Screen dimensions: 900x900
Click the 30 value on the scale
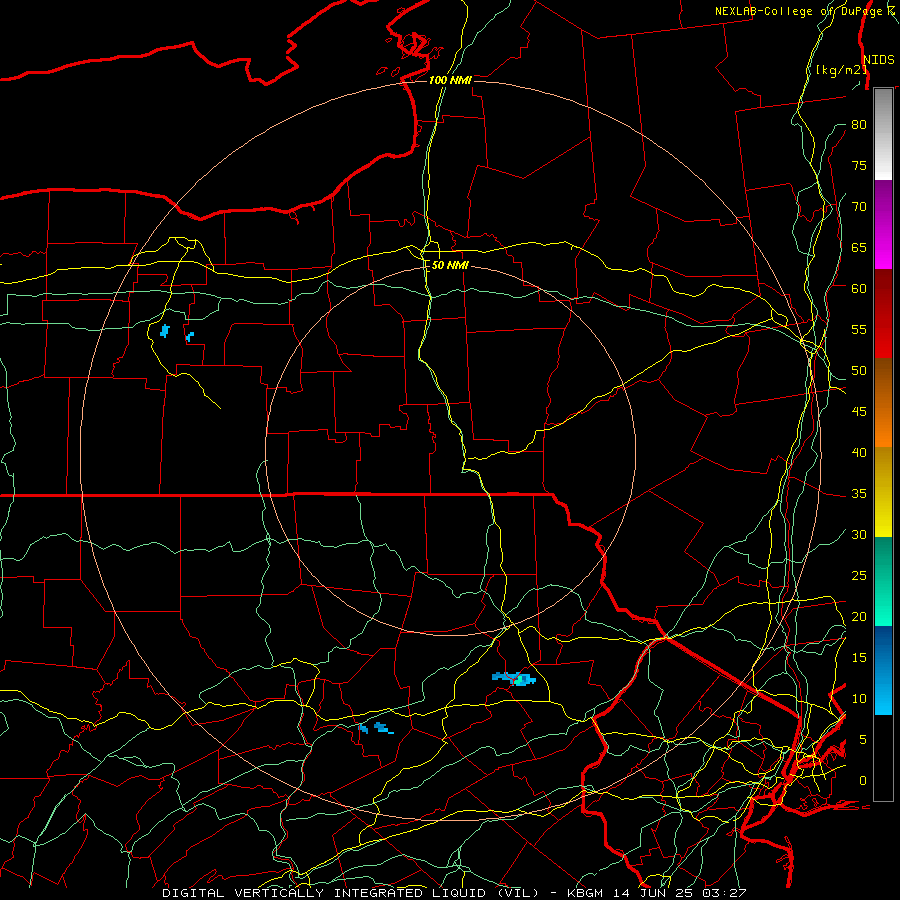(x=859, y=534)
